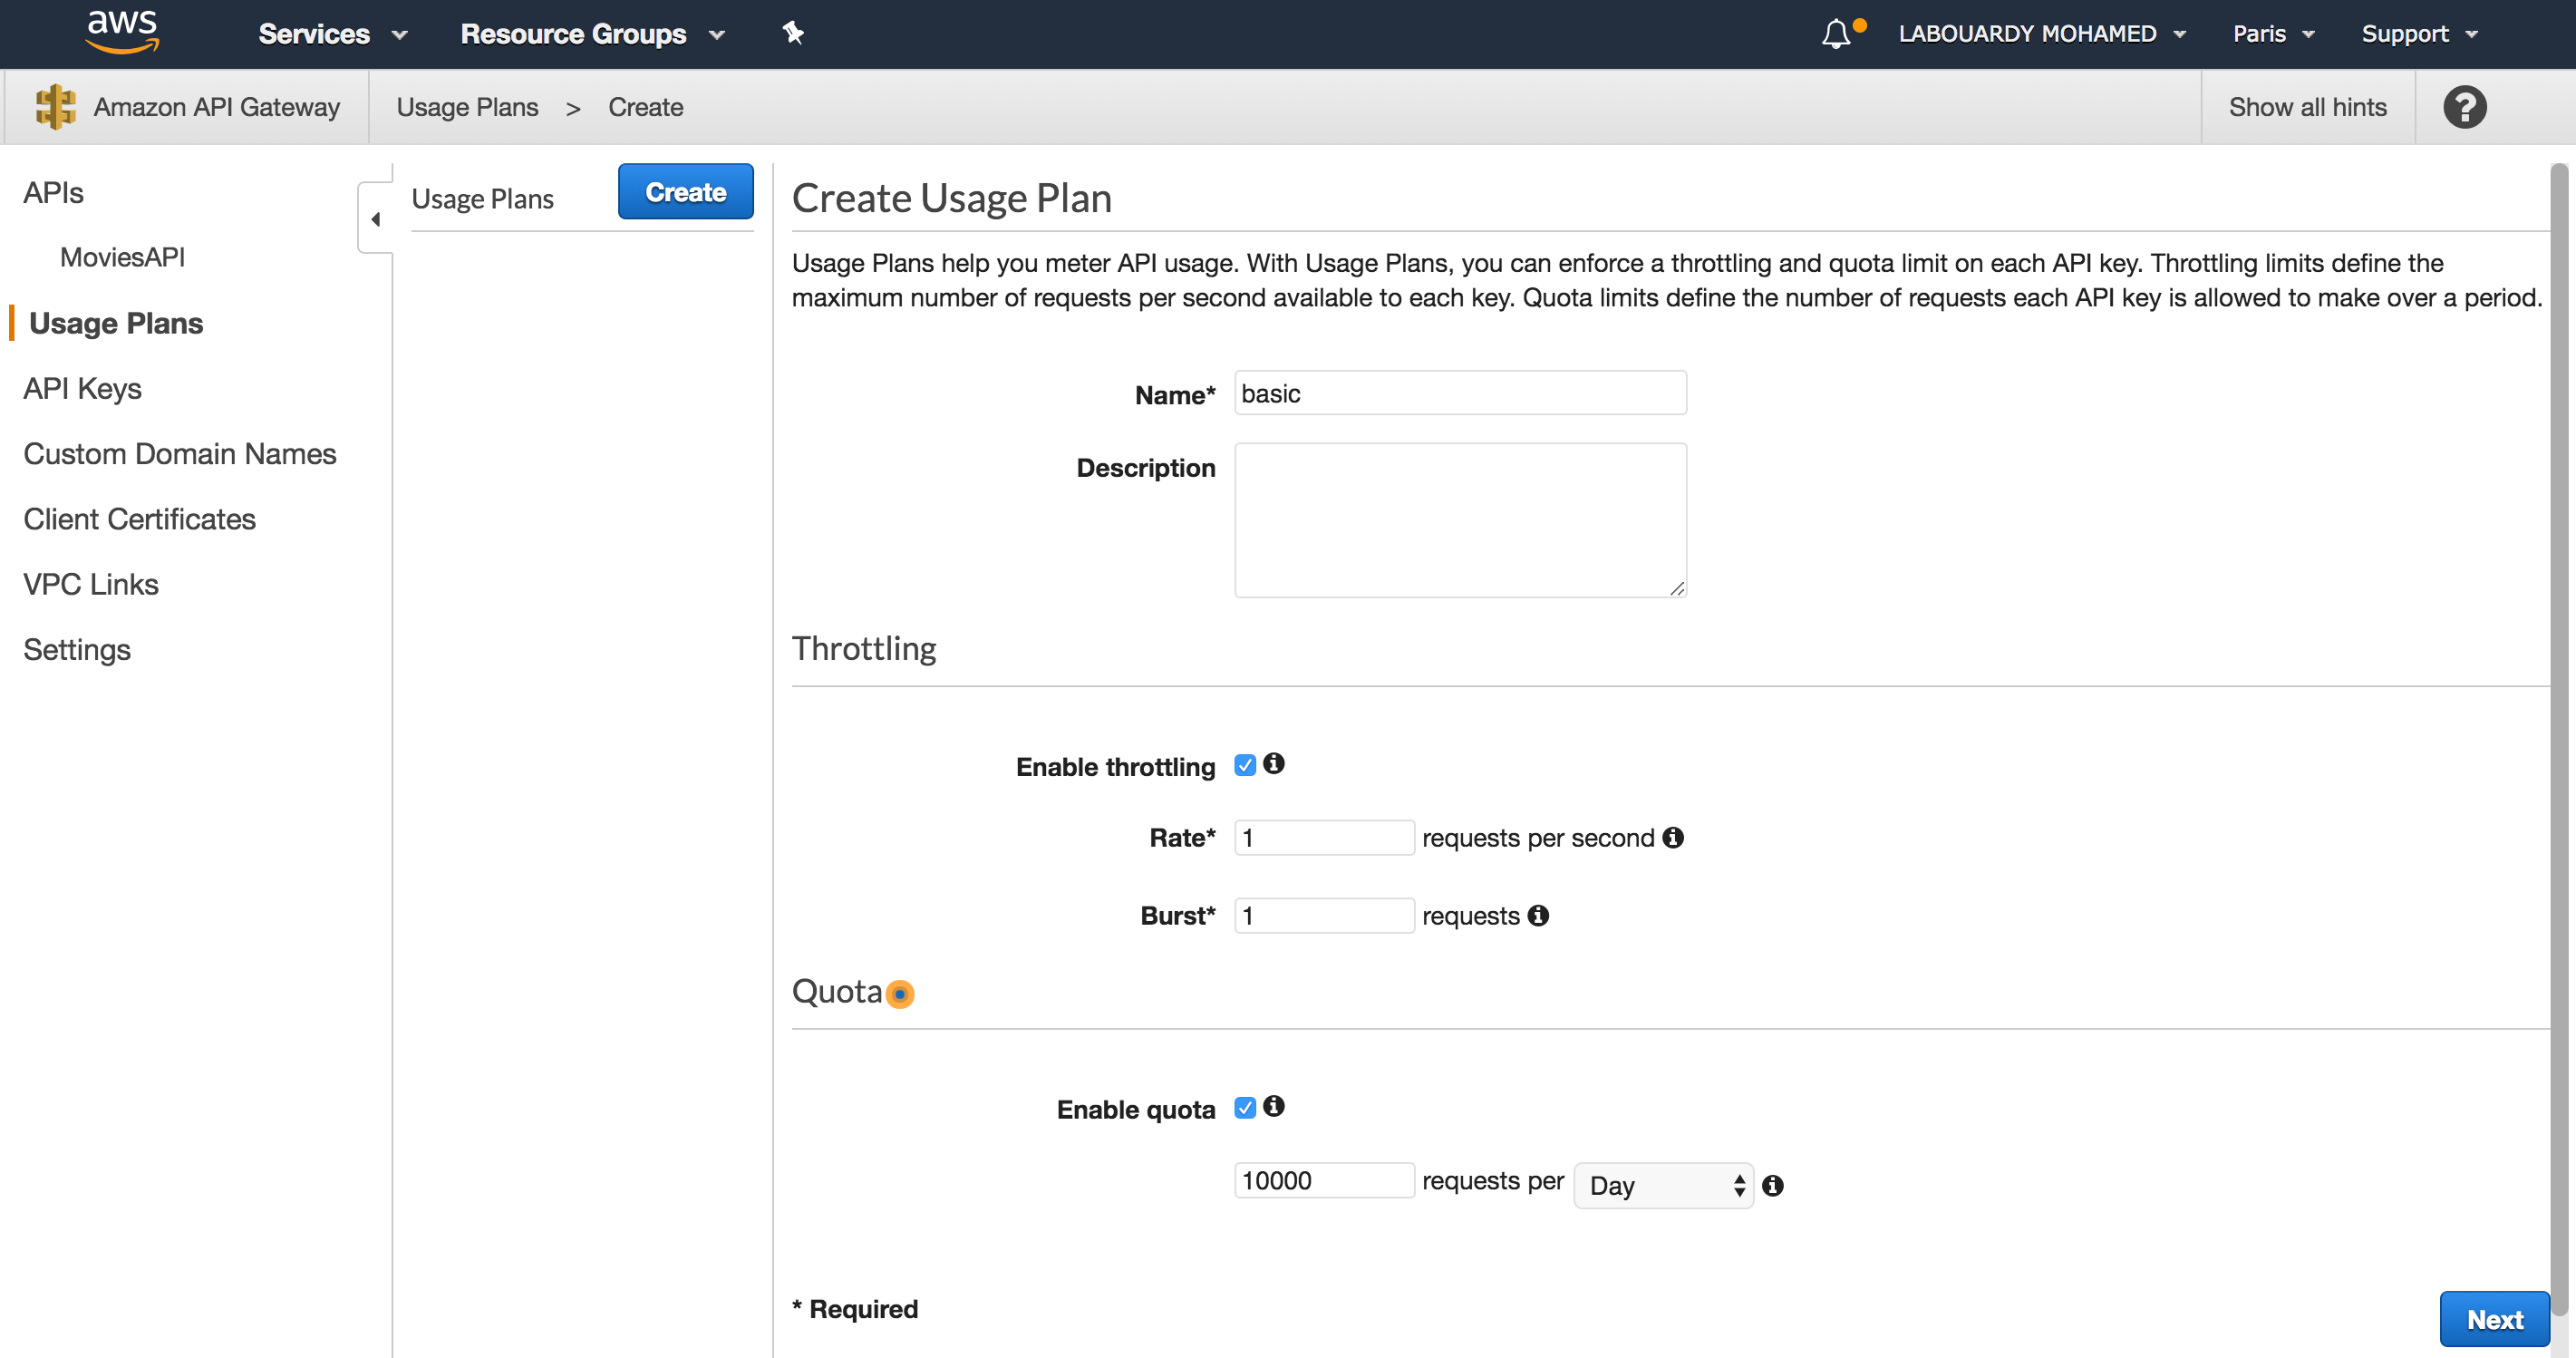Click the blue Create button

(685, 191)
